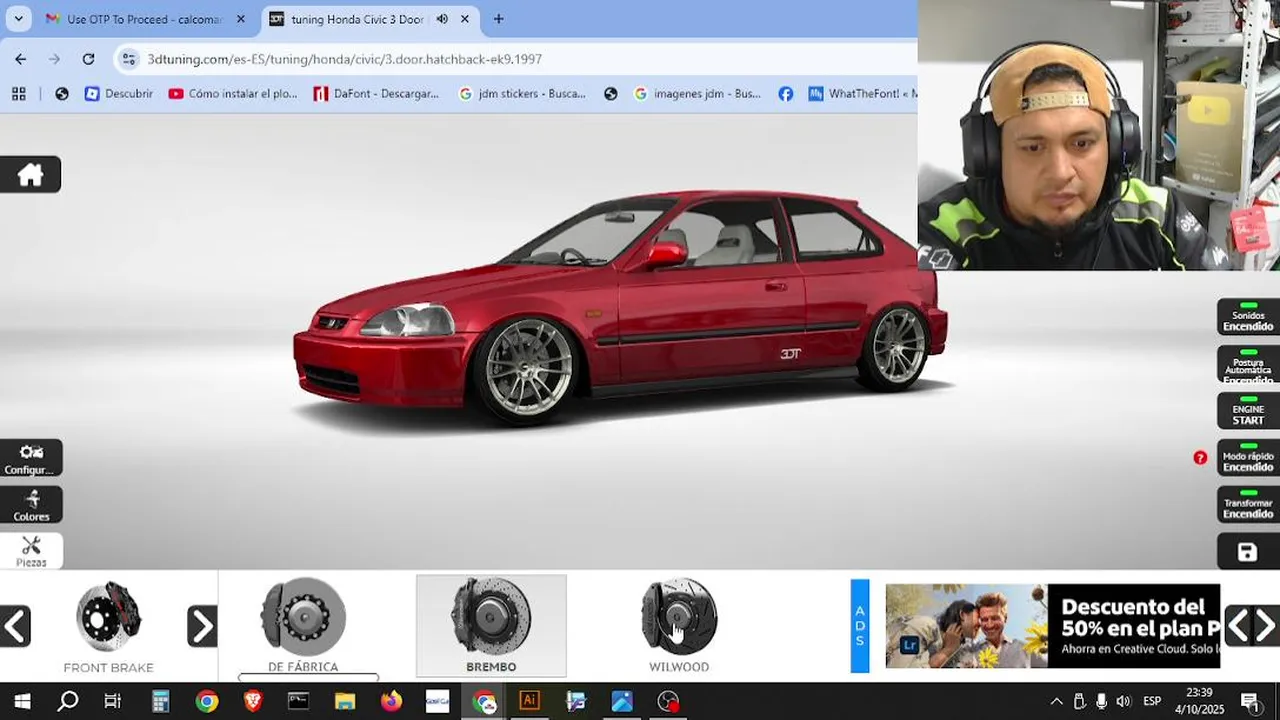Click the blue ADS label

tap(860, 626)
